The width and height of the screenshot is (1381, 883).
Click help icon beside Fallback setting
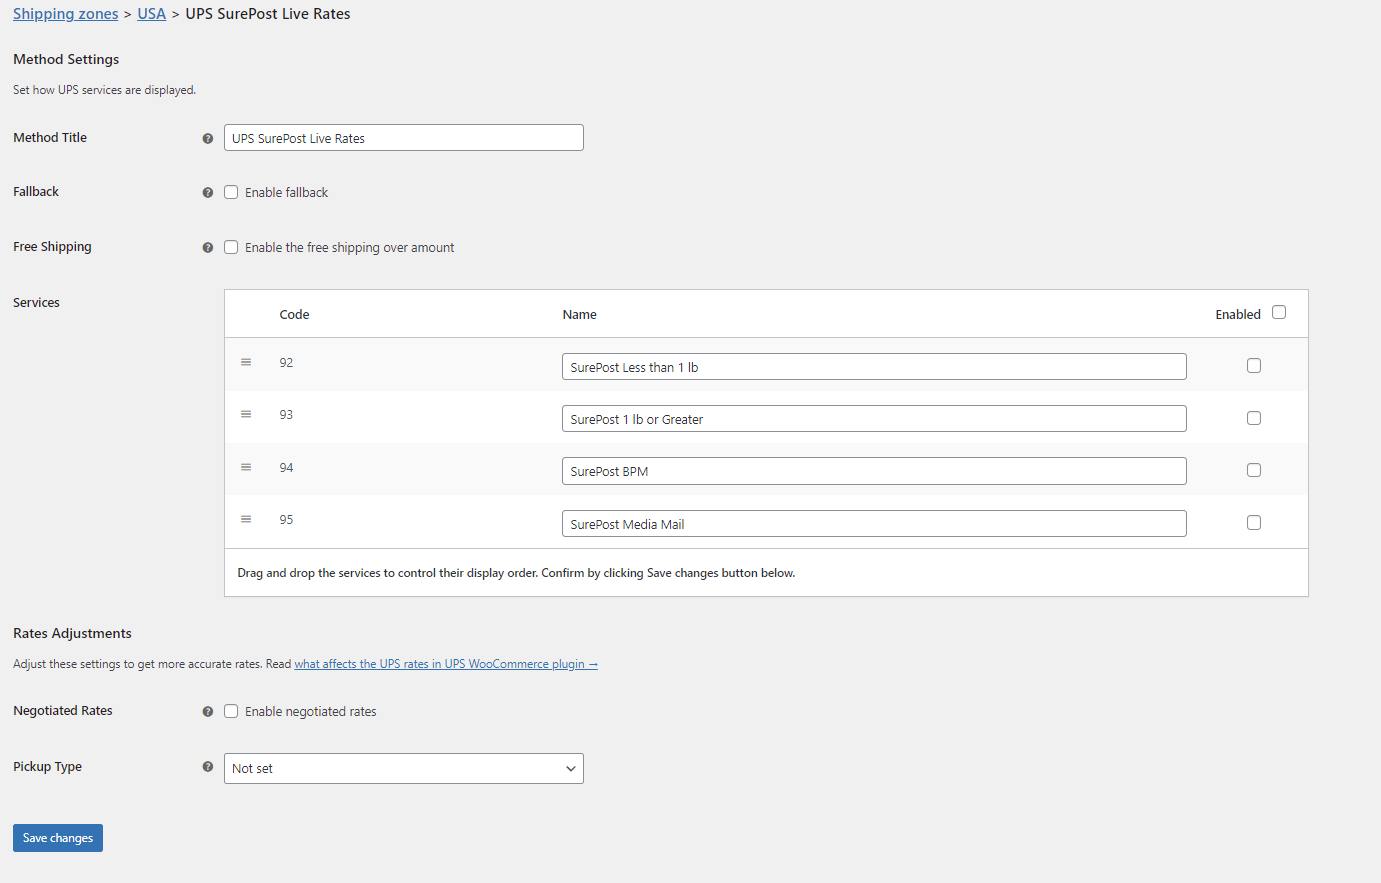[x=208, y=193]
